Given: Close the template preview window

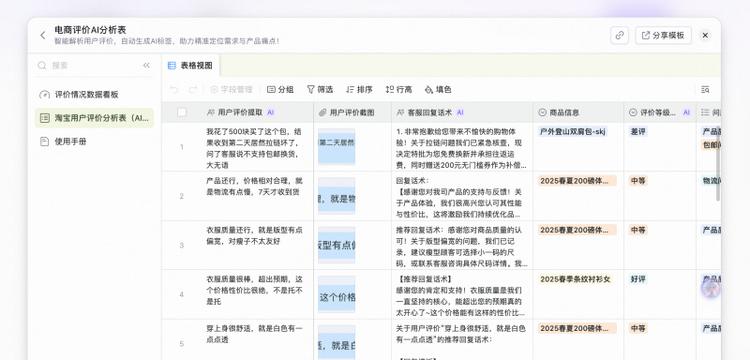Looking at the screenshot, I should [x=705, y=35].
